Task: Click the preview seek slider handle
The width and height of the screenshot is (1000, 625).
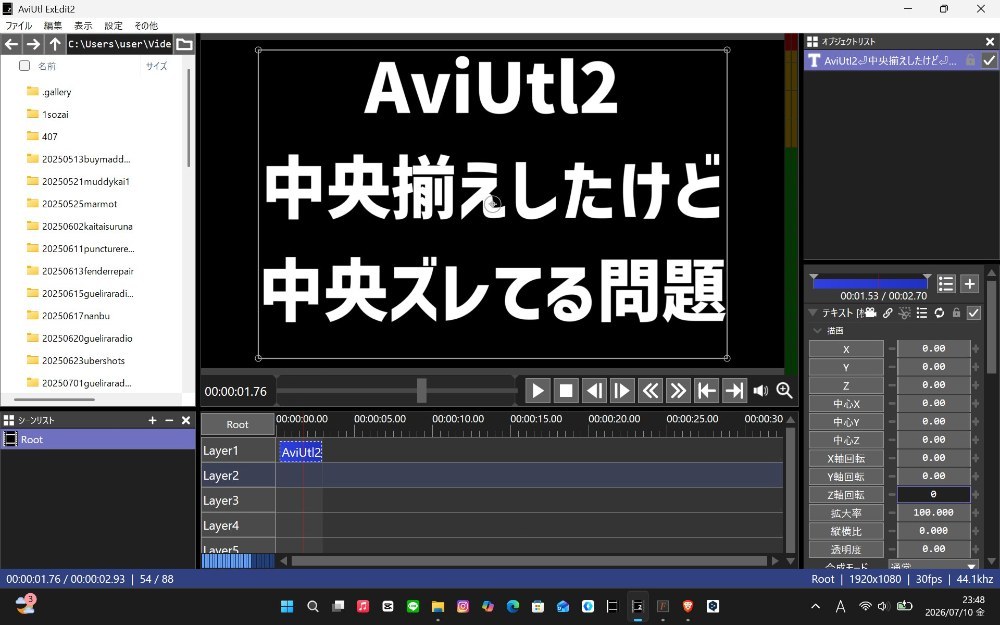Action: [422, 390]
